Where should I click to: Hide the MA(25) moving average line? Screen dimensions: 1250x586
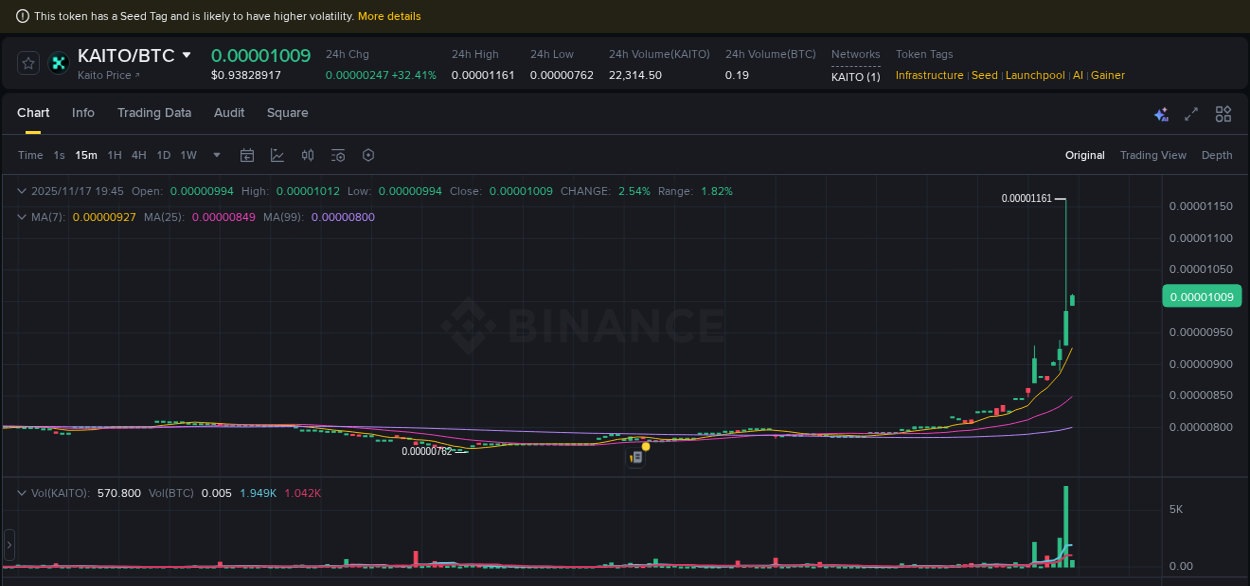(224, 216)
